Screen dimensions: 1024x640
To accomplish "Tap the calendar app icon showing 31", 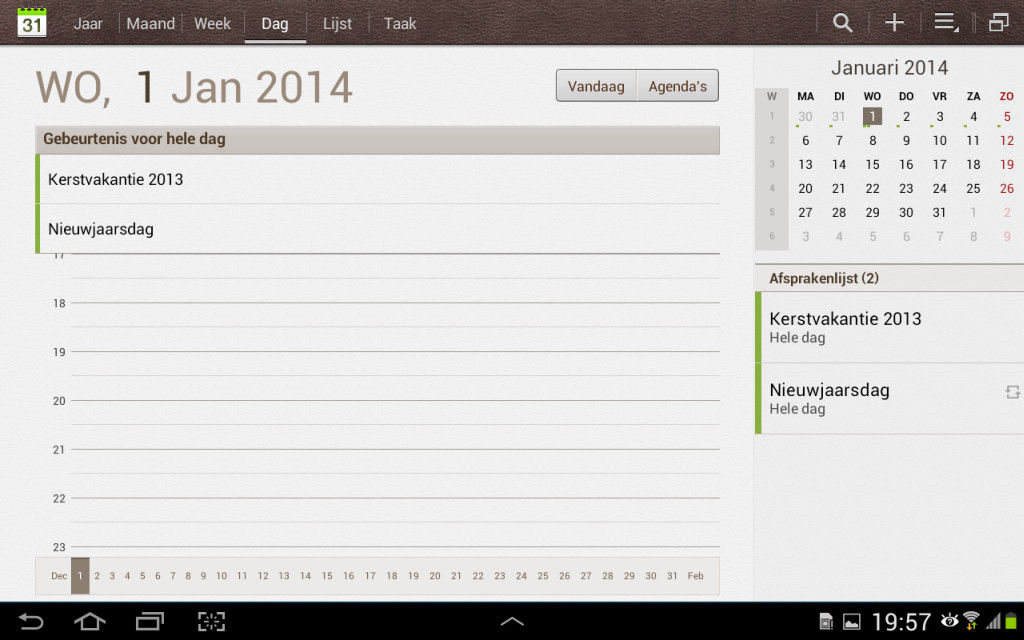I will (x=32, y=22).
